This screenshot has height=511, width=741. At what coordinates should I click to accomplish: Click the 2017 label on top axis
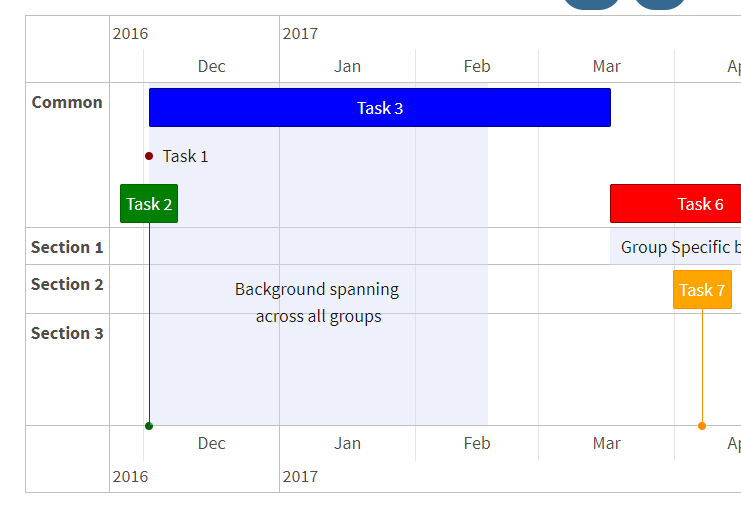point(300,33)
